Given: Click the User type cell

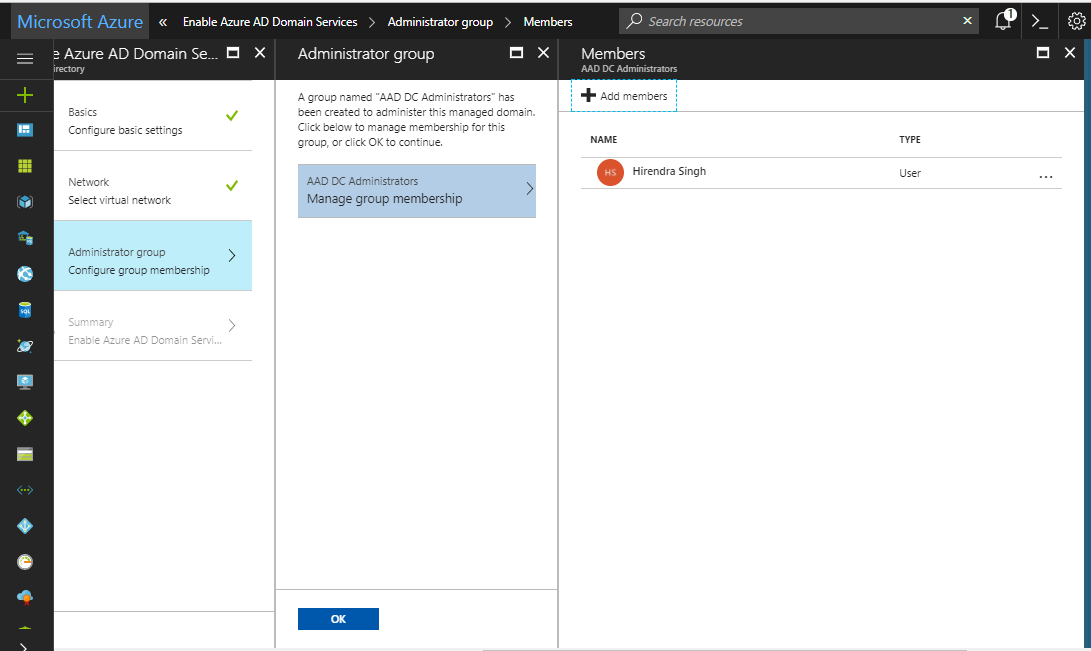Looking at the screenshot, I should (x=909, y=173).
